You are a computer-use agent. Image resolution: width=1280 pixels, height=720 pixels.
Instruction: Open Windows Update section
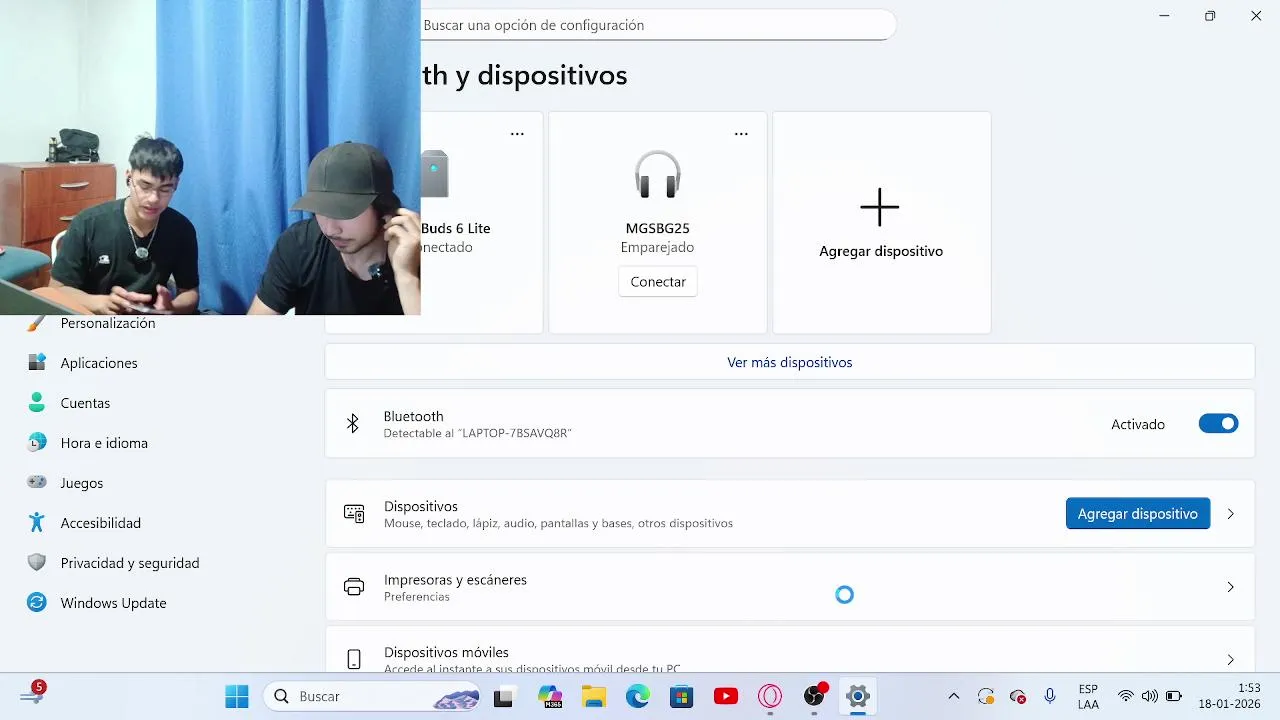(x=113, y=603)
